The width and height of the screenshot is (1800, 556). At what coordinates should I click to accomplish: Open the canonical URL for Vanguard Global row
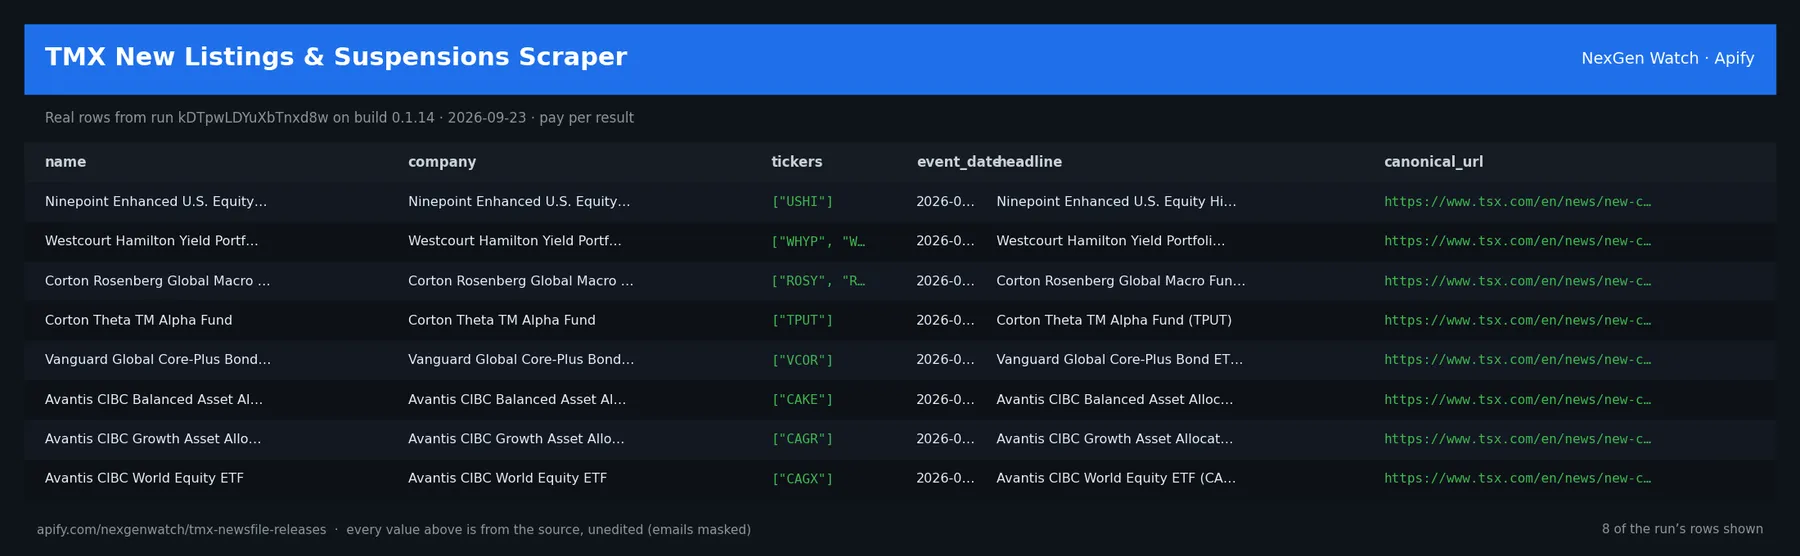click(1517, 360)
